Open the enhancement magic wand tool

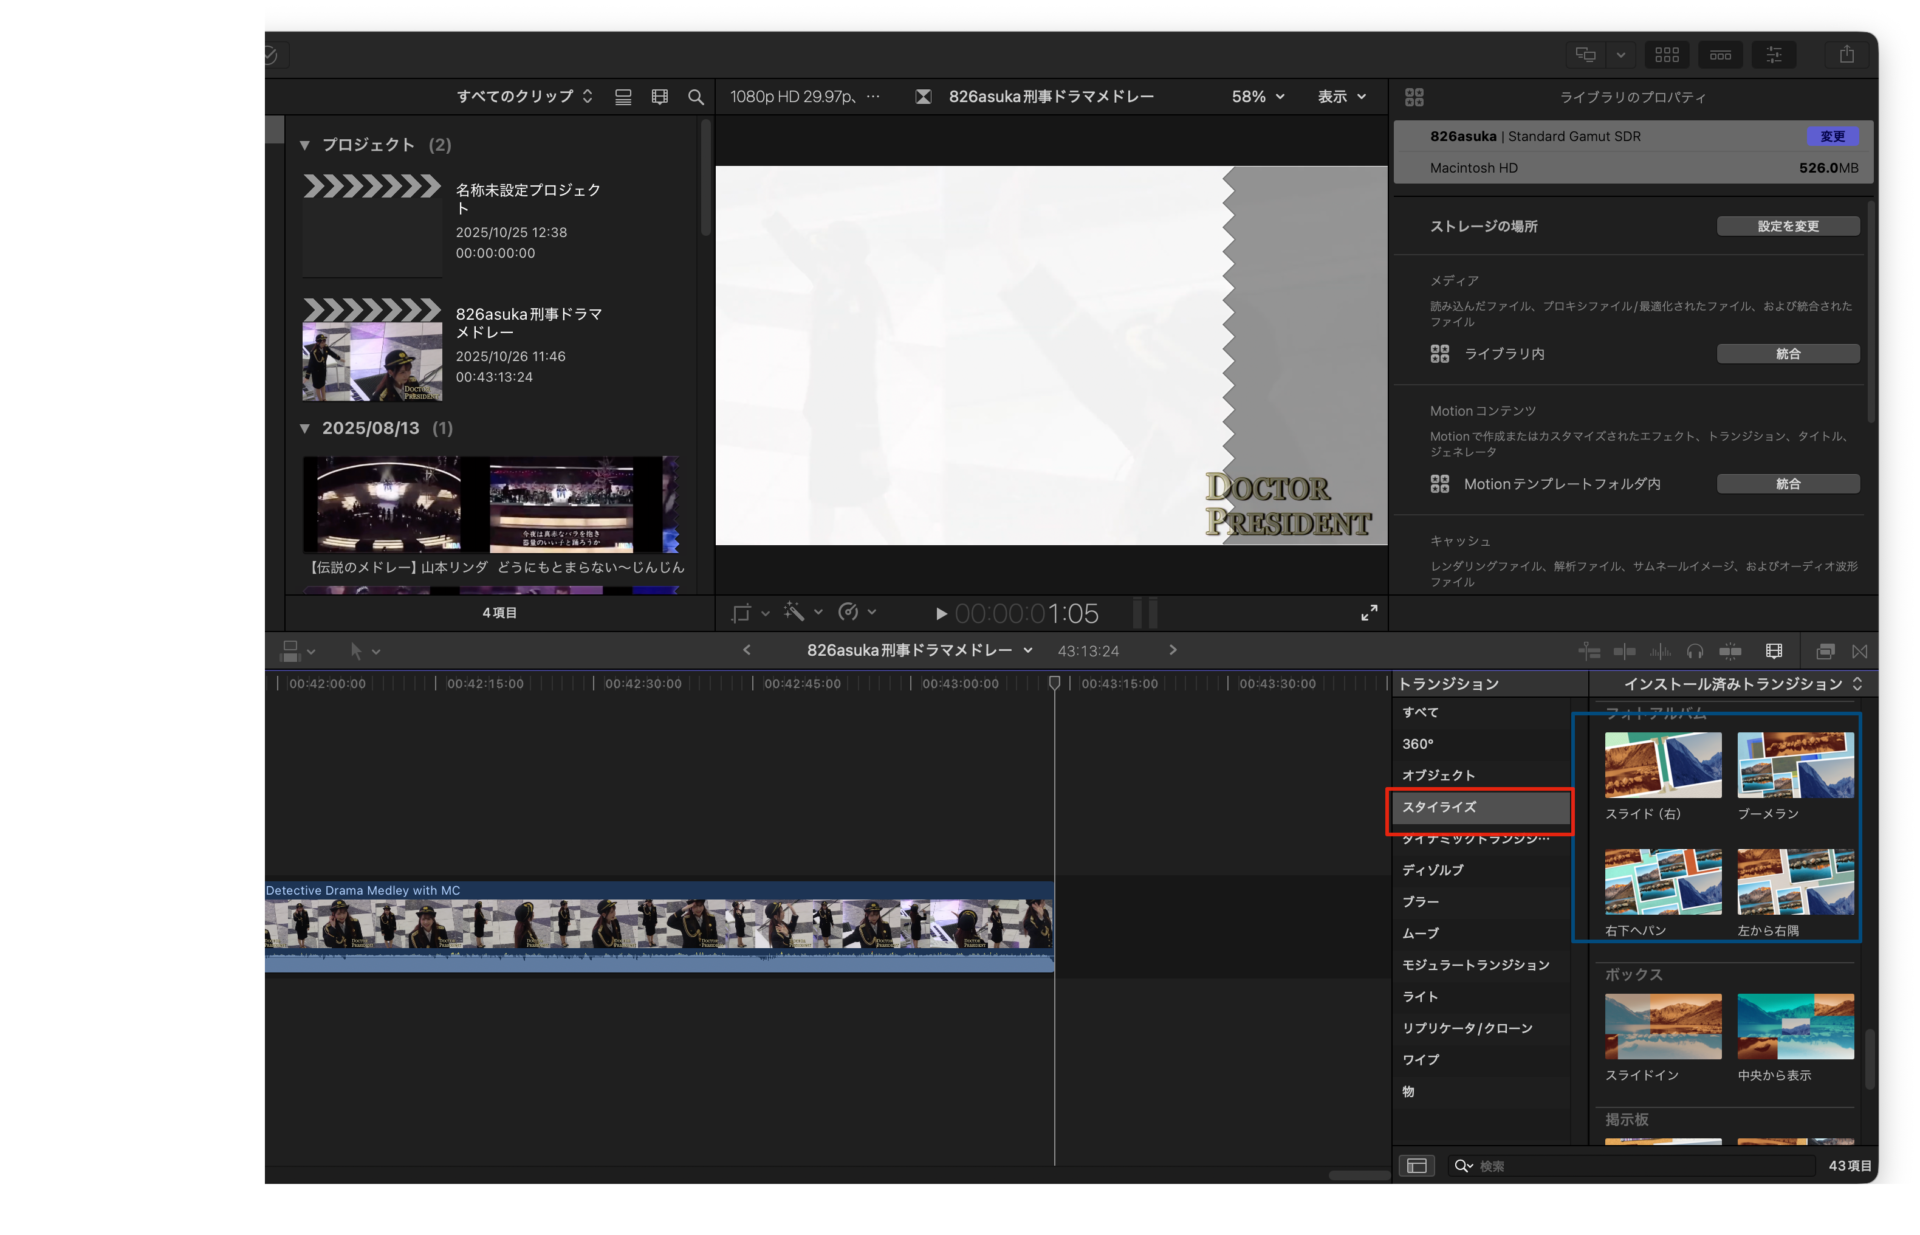[x=794, y=611]
